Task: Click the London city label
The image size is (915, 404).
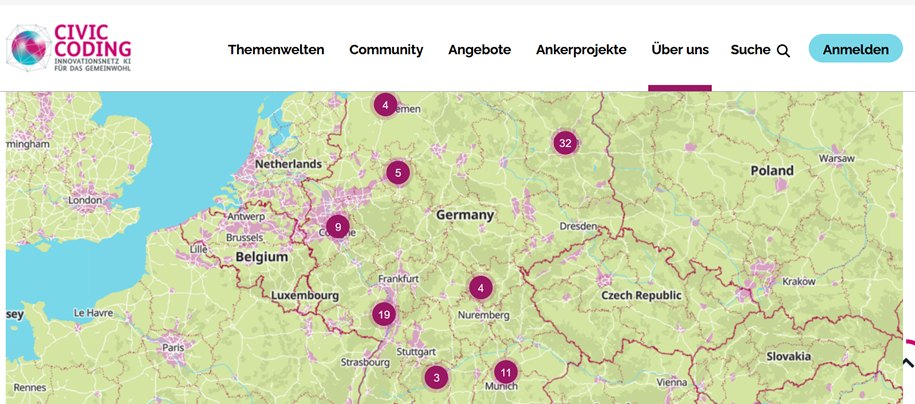Action: click(x=85, y=200)
